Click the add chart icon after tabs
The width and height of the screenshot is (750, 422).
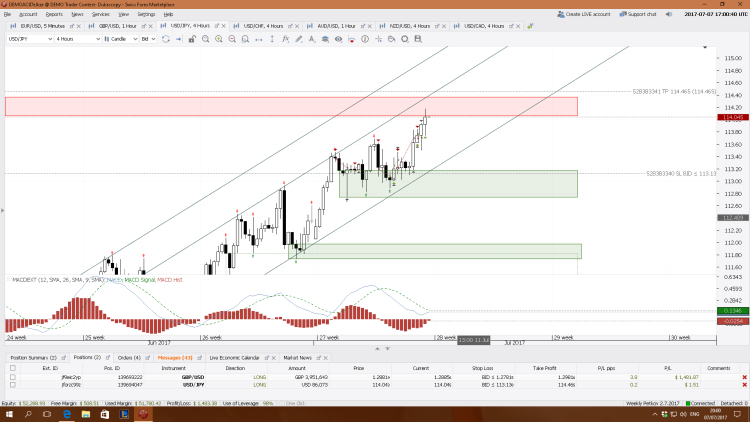point(529,26)
